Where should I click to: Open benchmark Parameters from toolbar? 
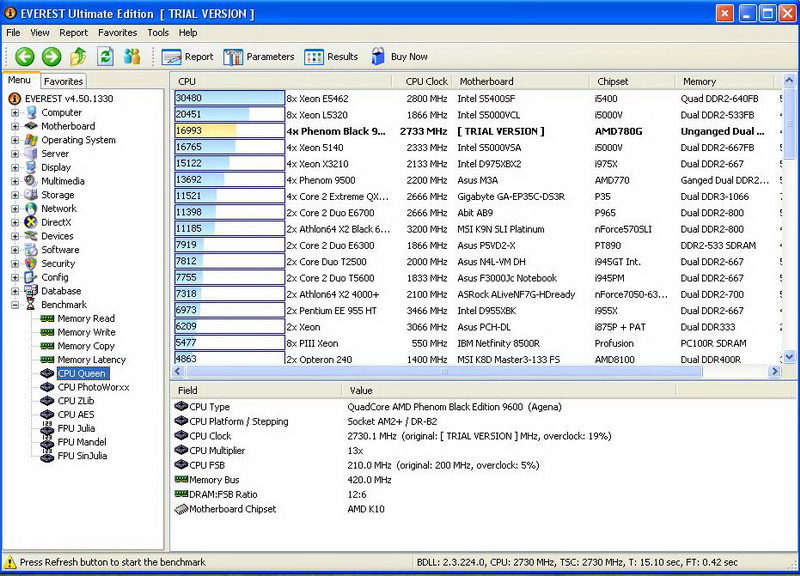[259, 57]
